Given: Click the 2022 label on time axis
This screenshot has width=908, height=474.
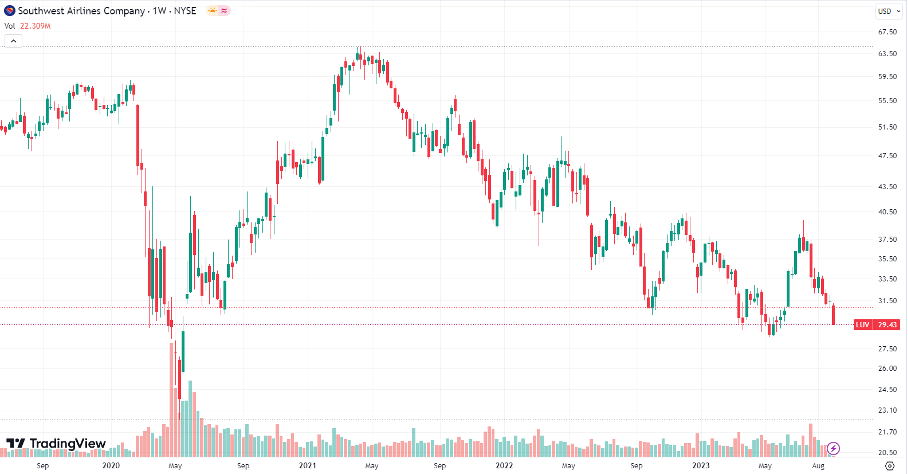Looking at the screenshot, I should (x=503, y=465).
